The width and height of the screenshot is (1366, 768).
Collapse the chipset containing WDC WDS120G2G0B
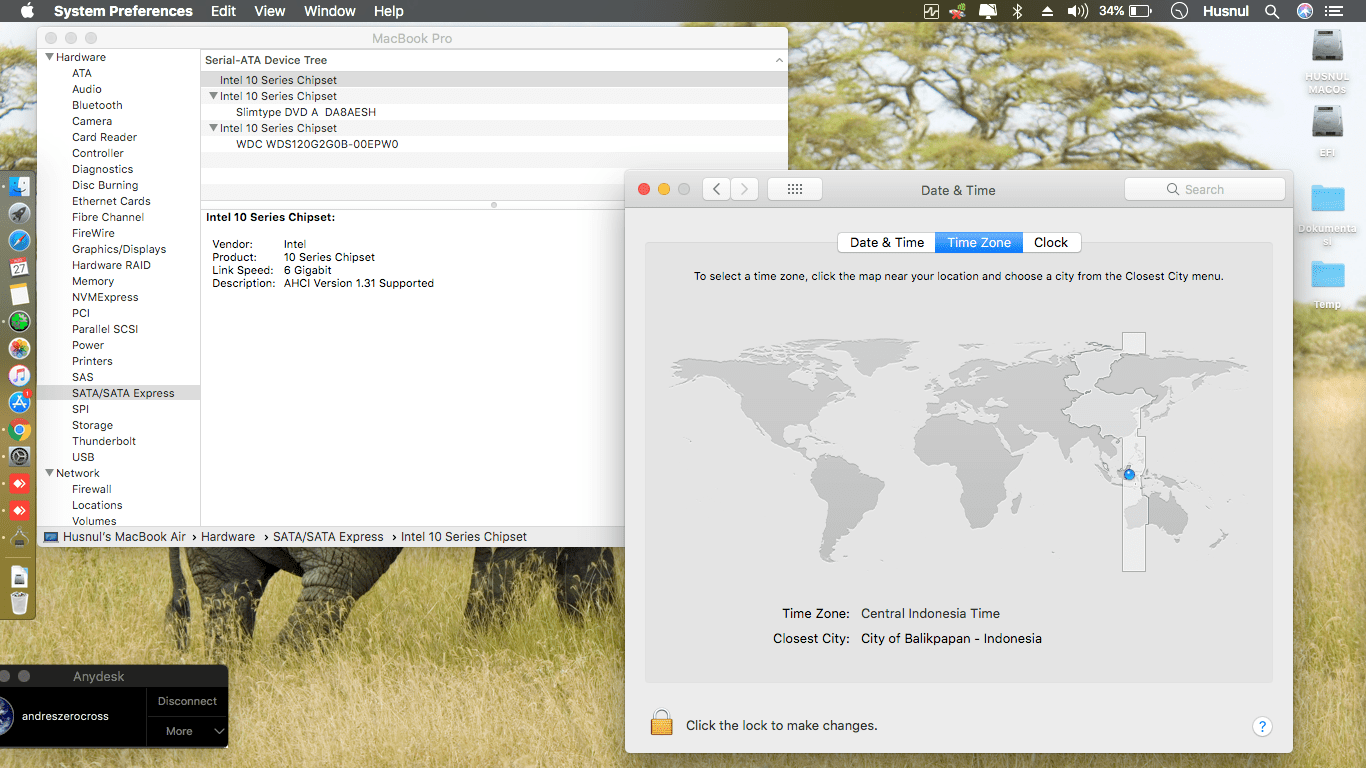[213, 128]
